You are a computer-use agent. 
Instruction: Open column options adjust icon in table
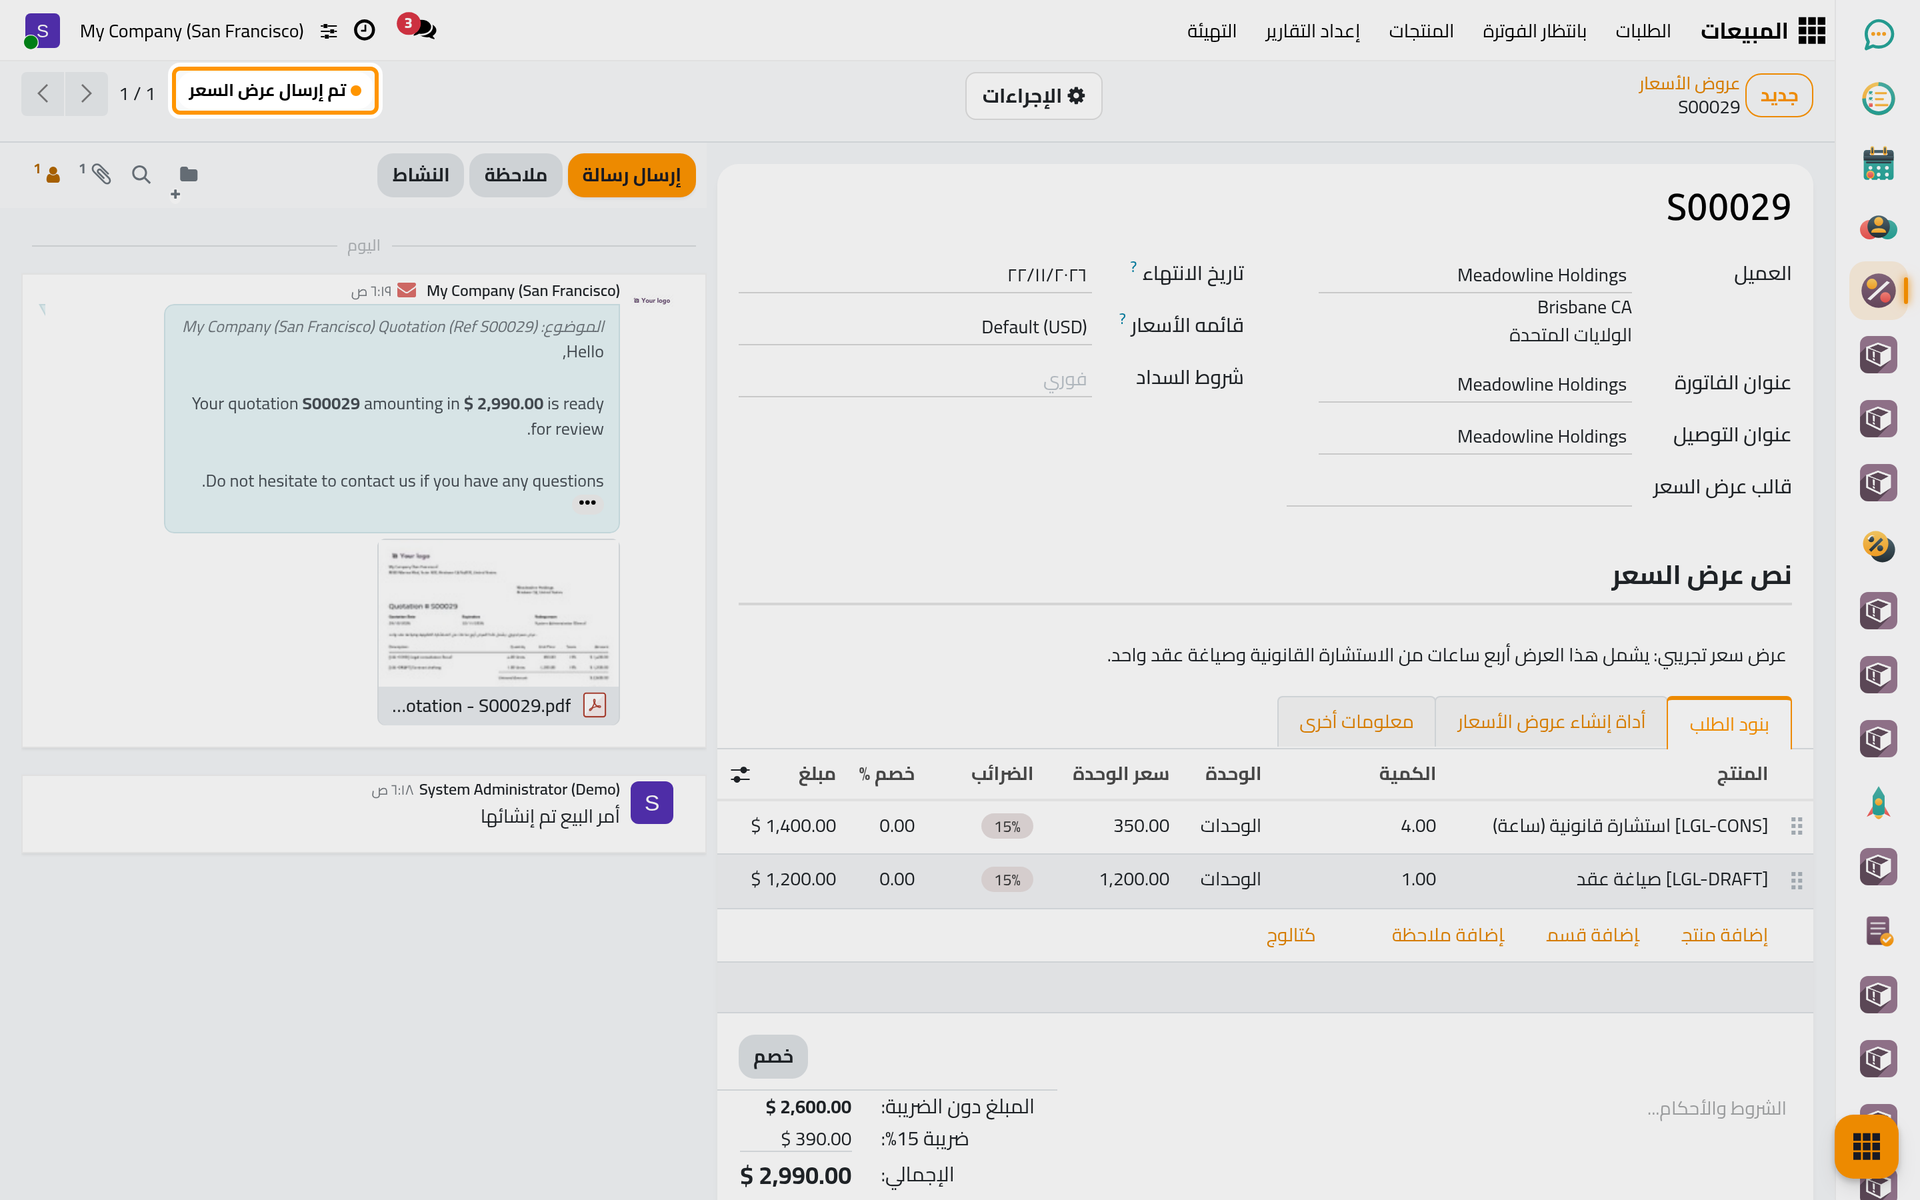click(740, 774)
